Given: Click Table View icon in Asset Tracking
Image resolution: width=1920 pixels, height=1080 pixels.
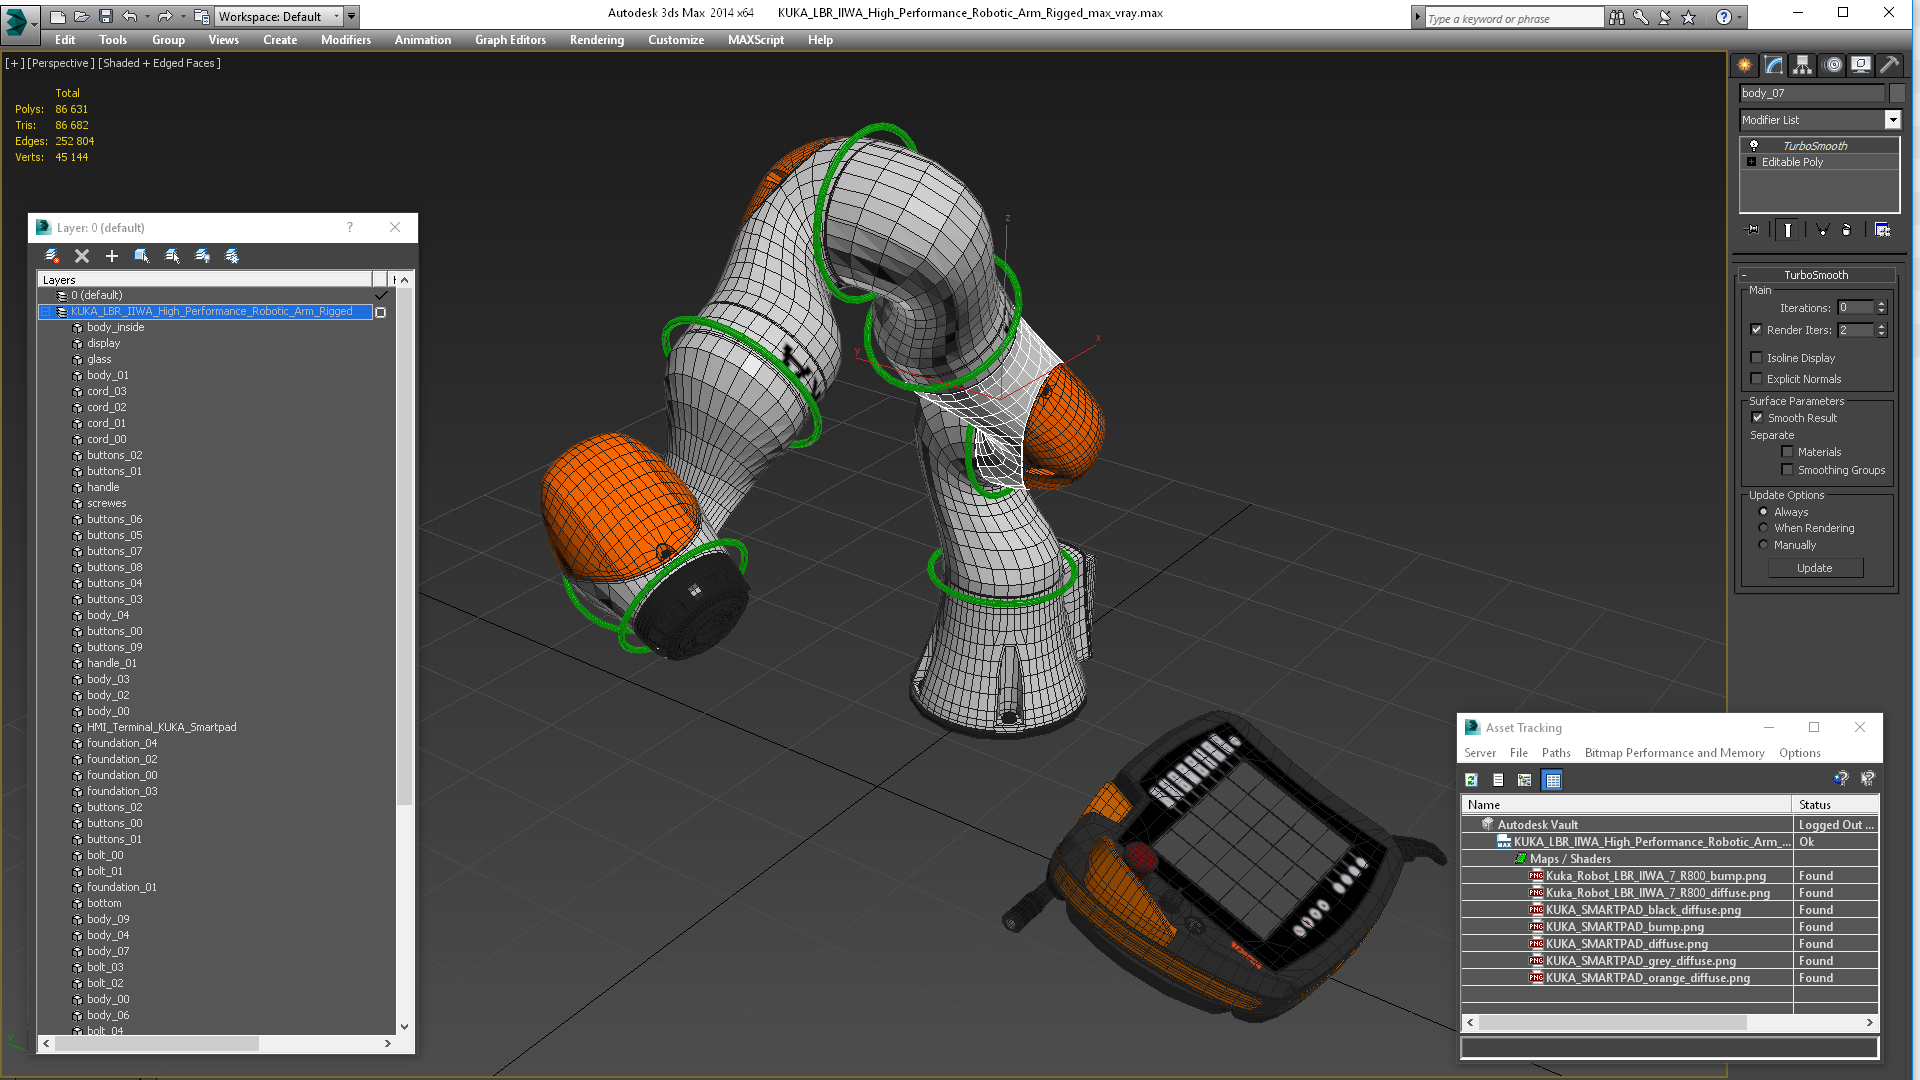Looking at the screenshot, I should click(x=1552, y=780).
